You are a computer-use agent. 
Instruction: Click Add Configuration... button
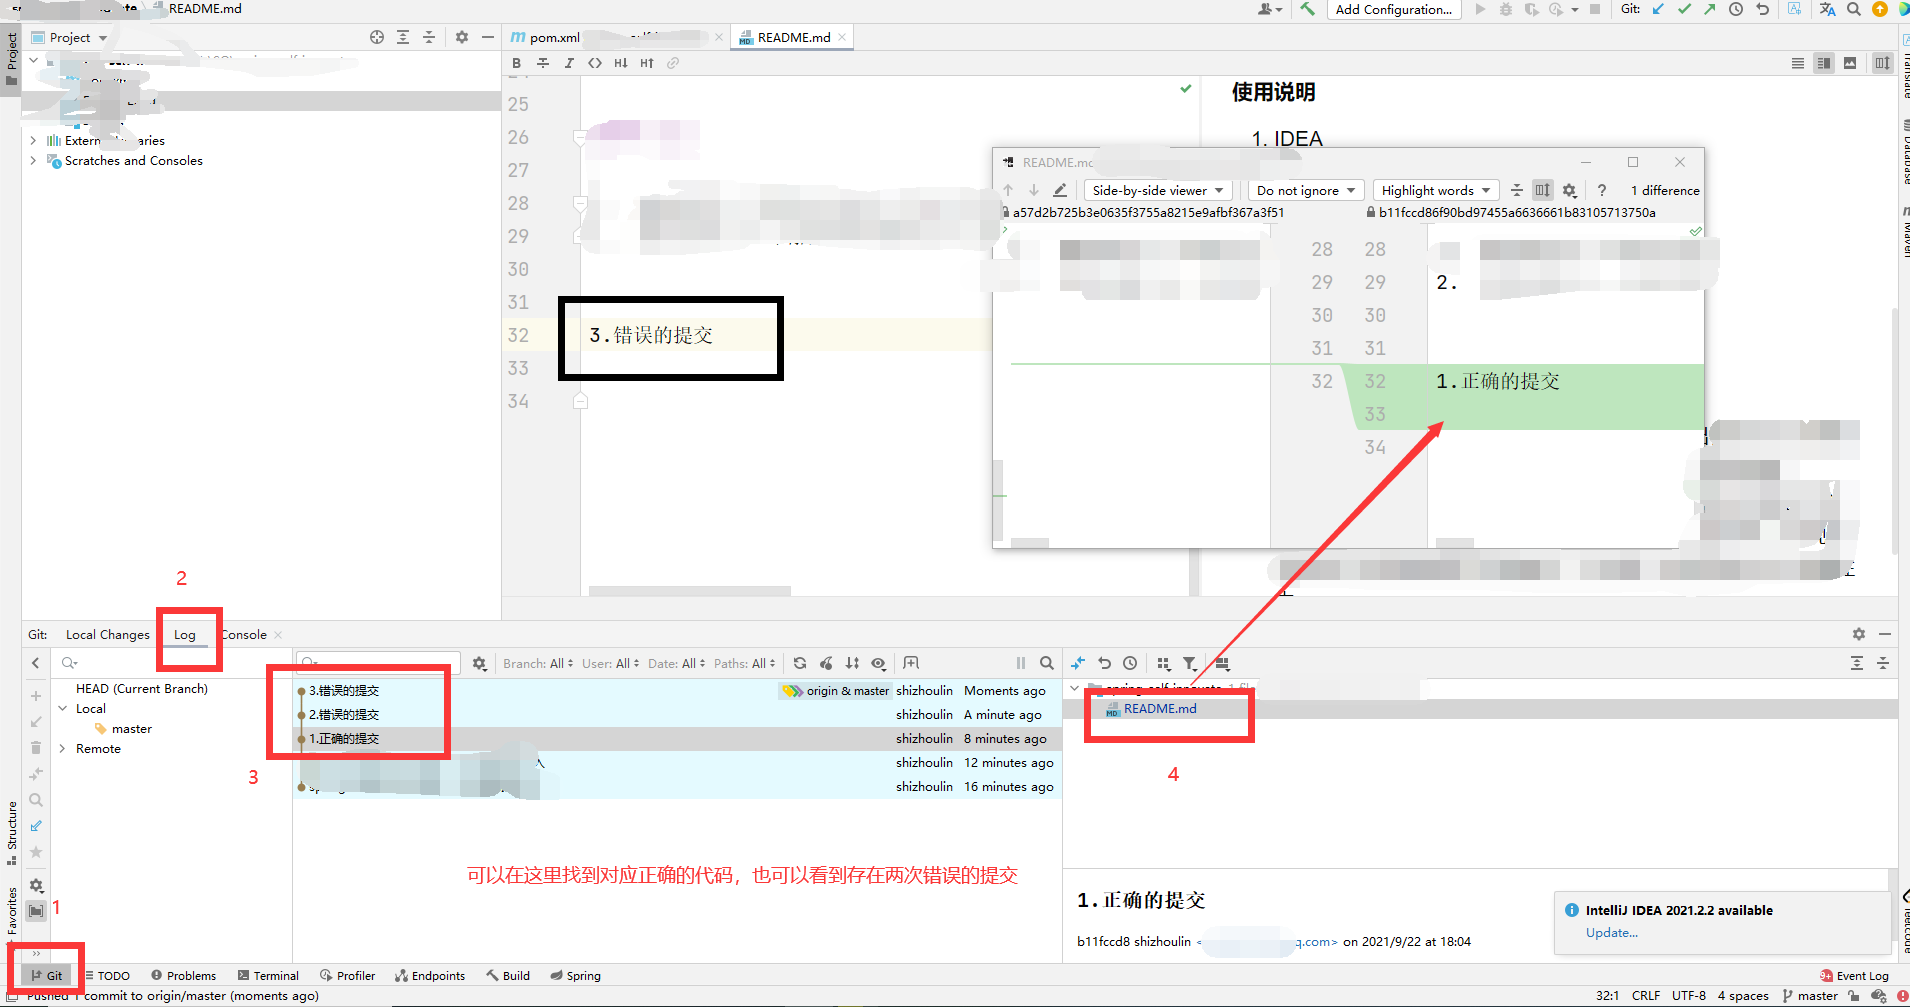pyautogui.click(x=1394, y=9)
